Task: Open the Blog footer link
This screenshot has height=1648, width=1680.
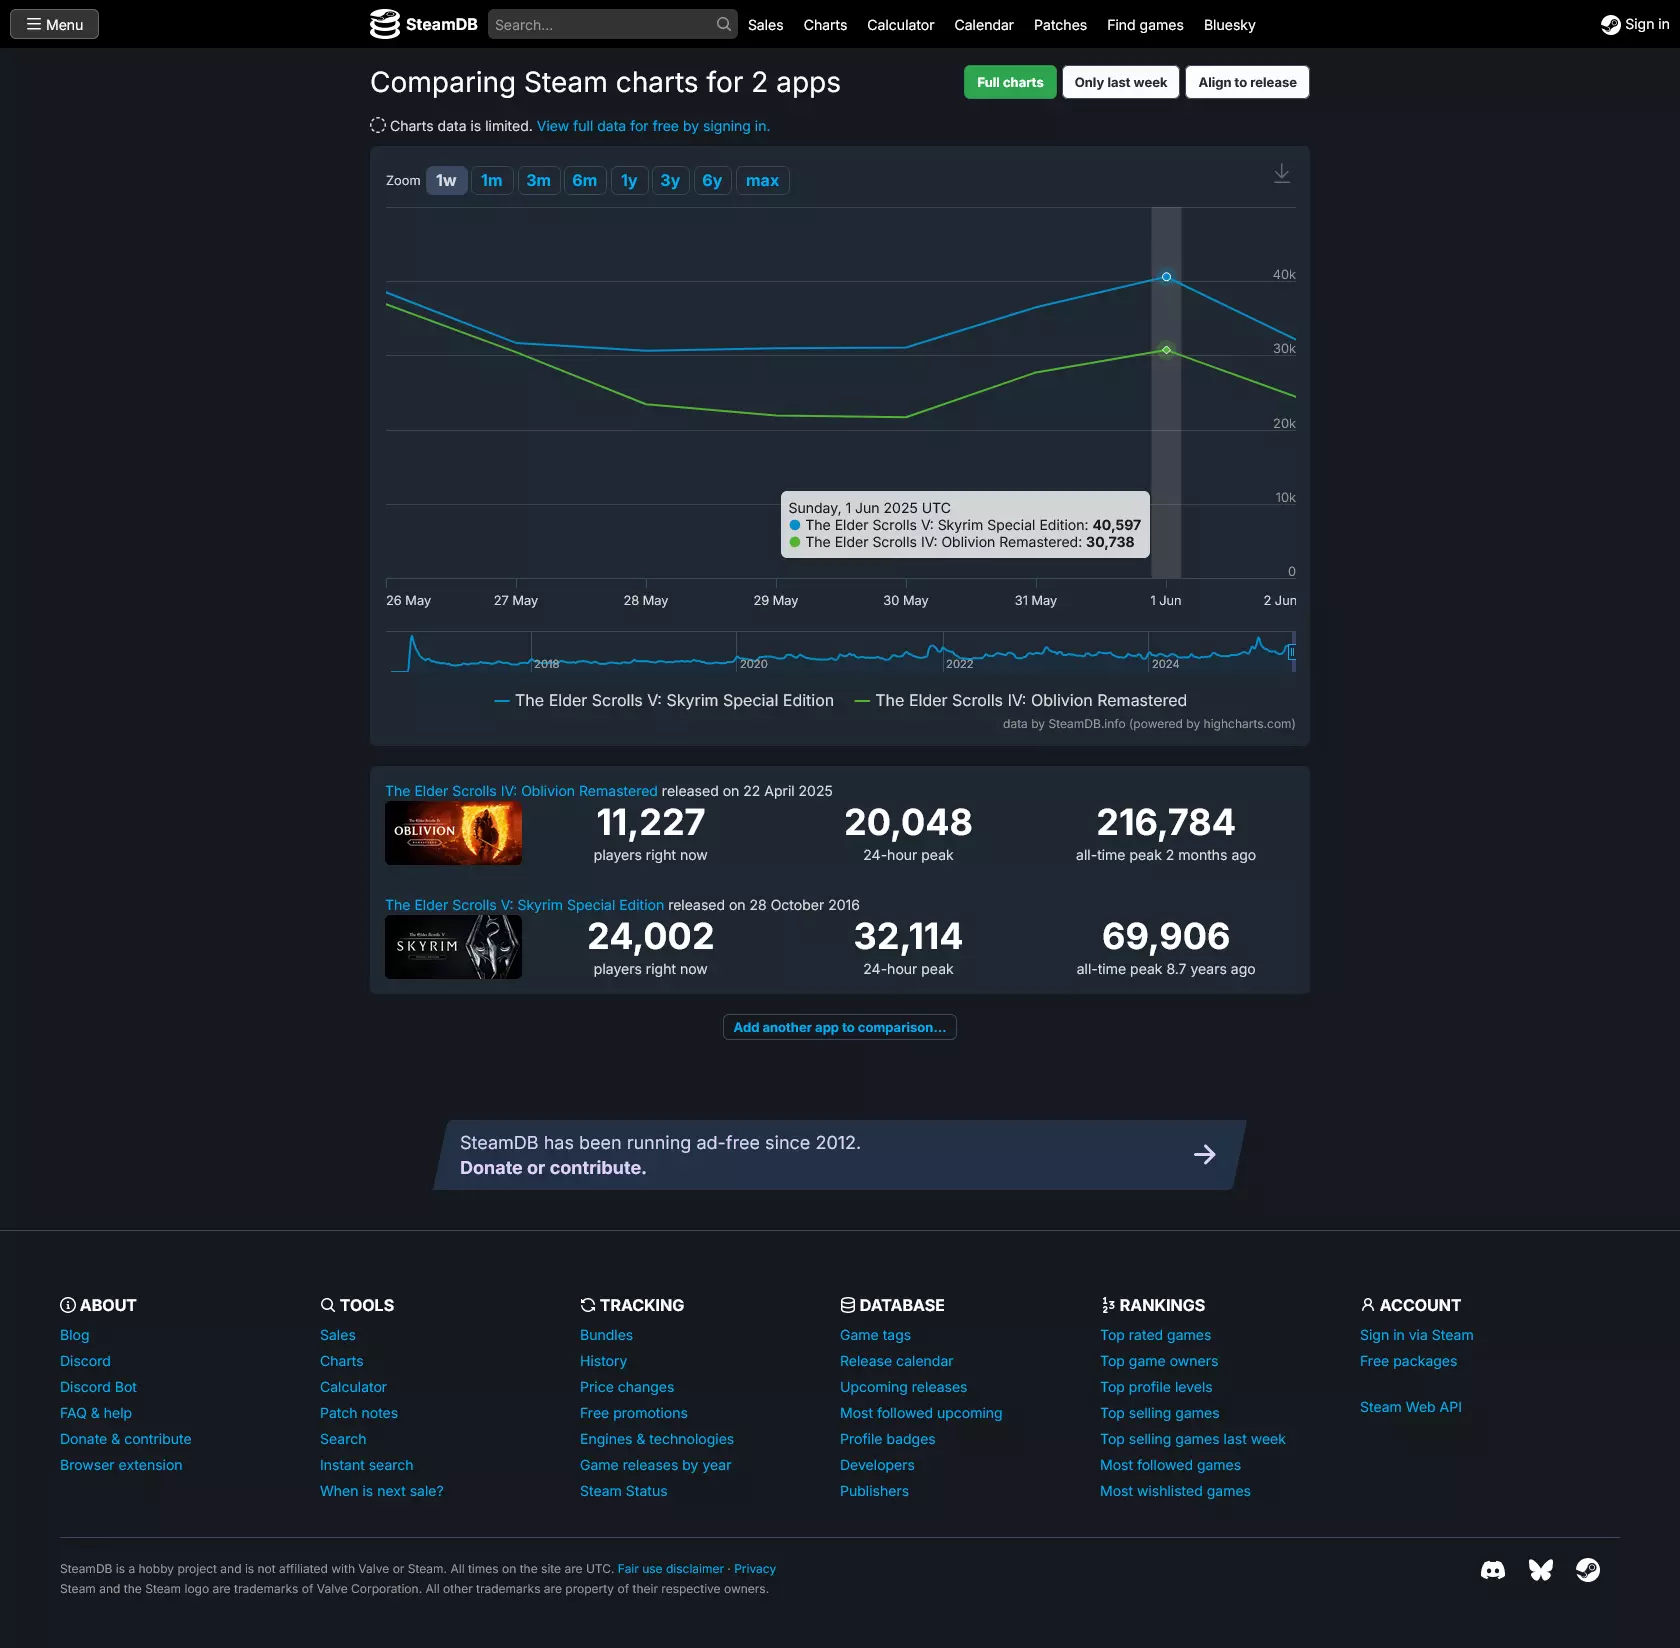Action: 74,1335
